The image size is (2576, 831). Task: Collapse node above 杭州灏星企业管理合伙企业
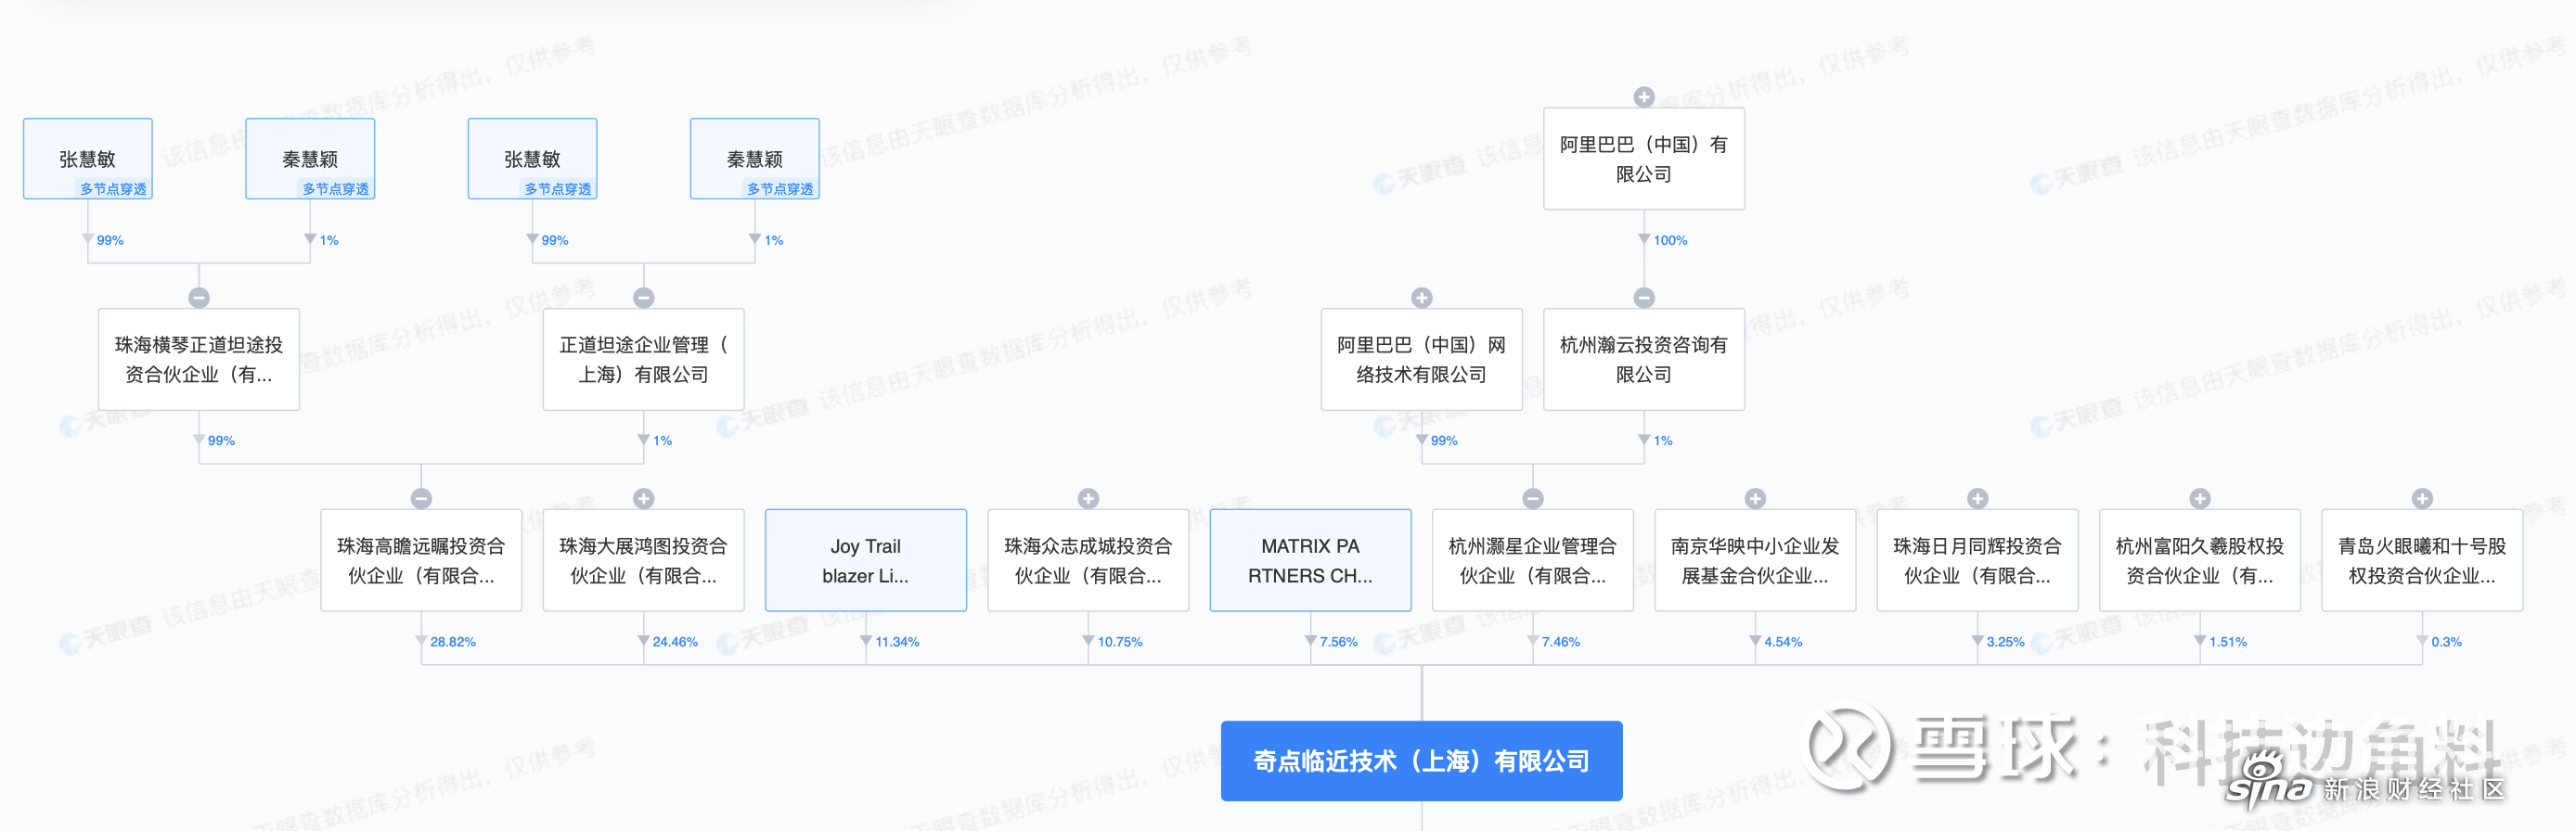(1533, 498)
